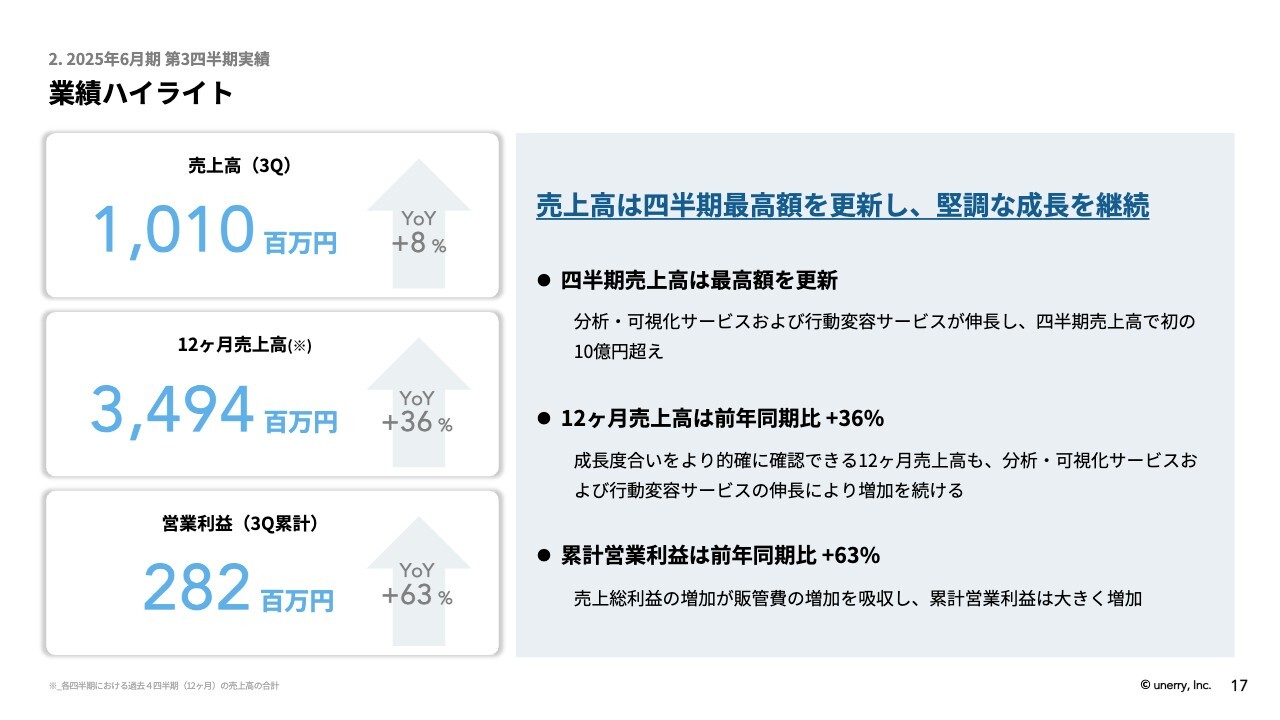1280x720 pixels.
Task: Click the slide title 業績ハイライト
Action: tap(141, 93)
